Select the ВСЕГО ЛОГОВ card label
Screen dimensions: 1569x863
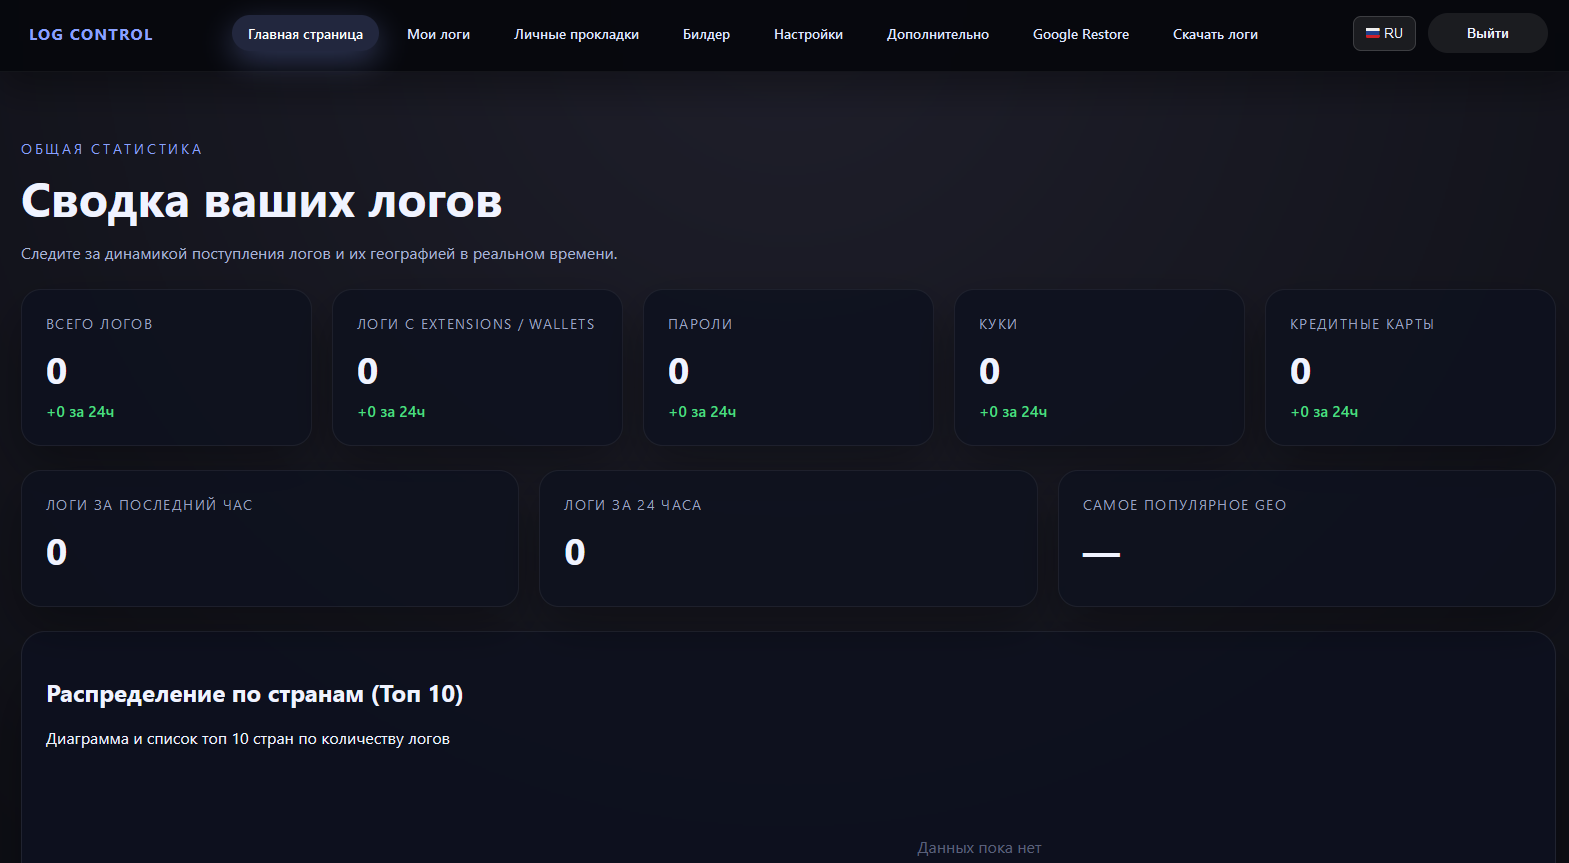tap(99, 324)
